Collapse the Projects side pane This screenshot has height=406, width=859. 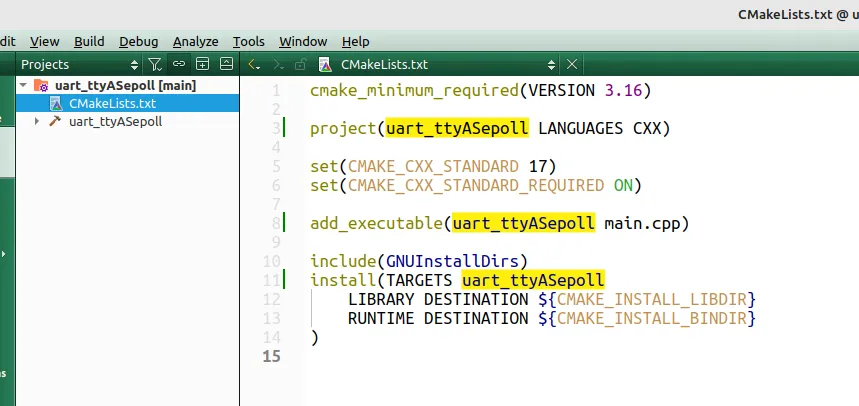[226, 64]
